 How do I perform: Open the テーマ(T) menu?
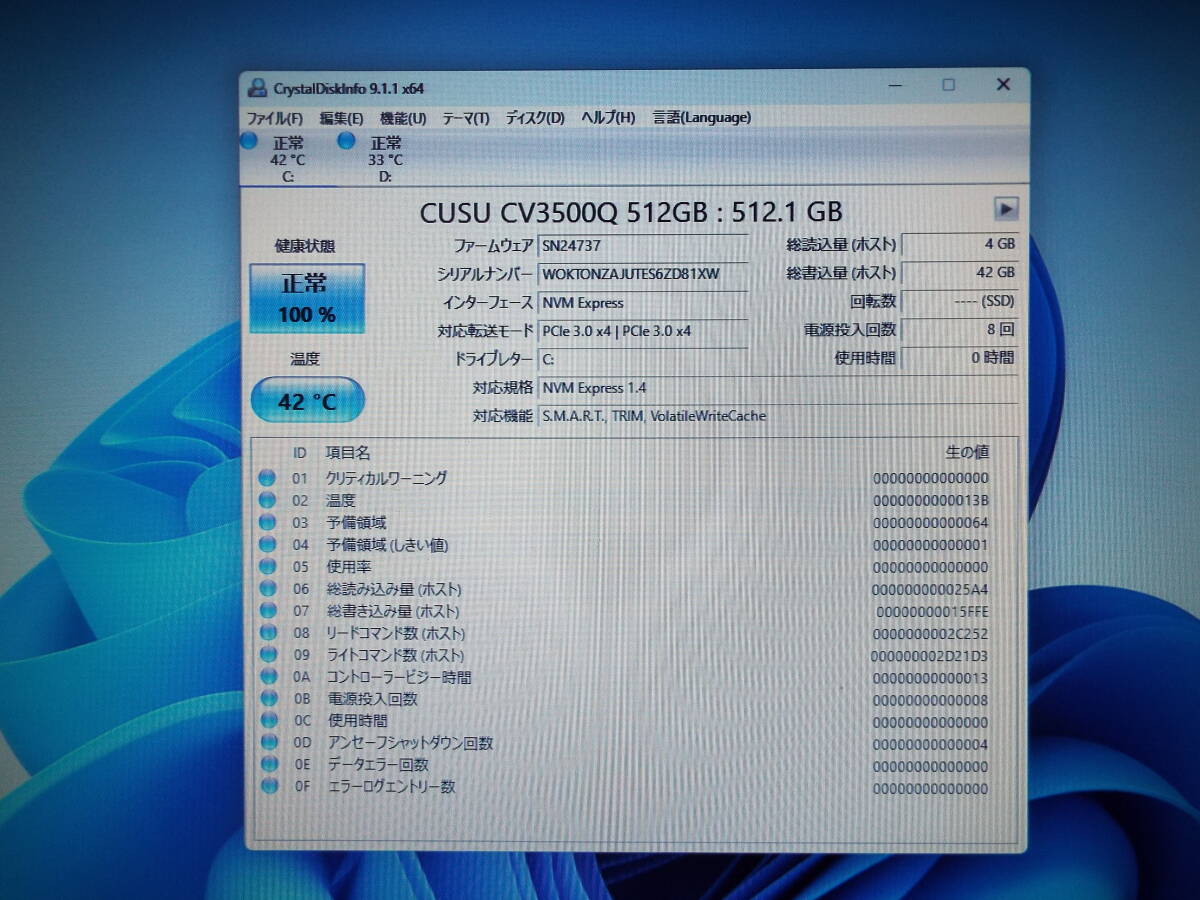click(x=466, y=118)
